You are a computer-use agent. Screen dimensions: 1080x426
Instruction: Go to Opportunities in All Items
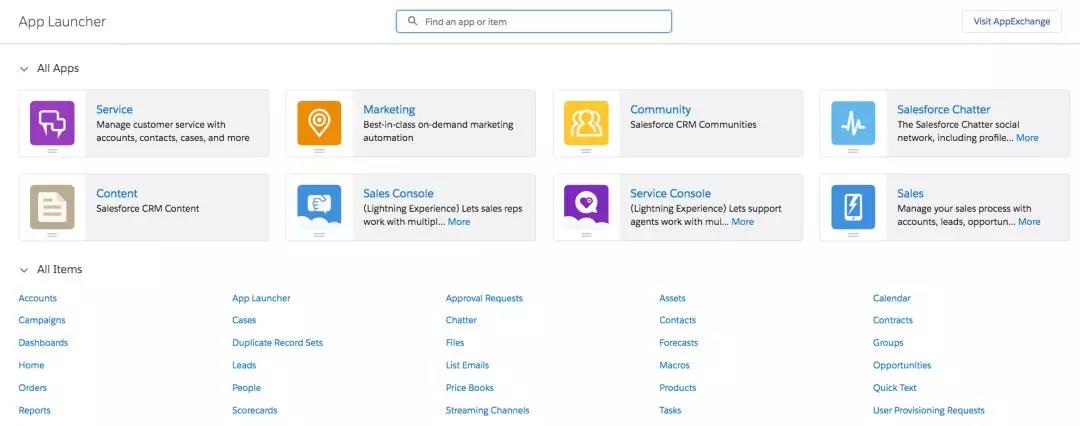coord(901,365)
